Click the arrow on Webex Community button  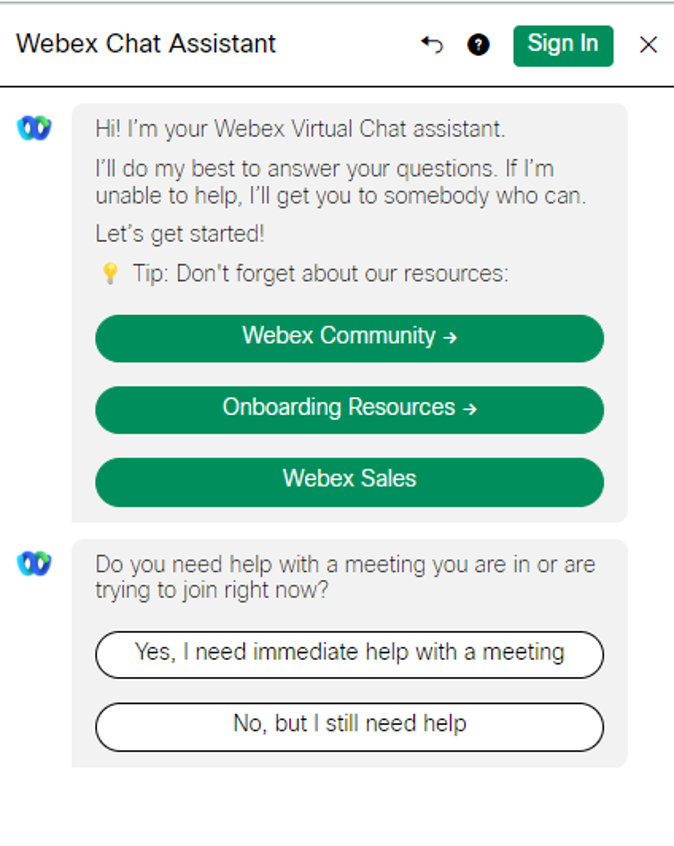(x=450, y=338)
